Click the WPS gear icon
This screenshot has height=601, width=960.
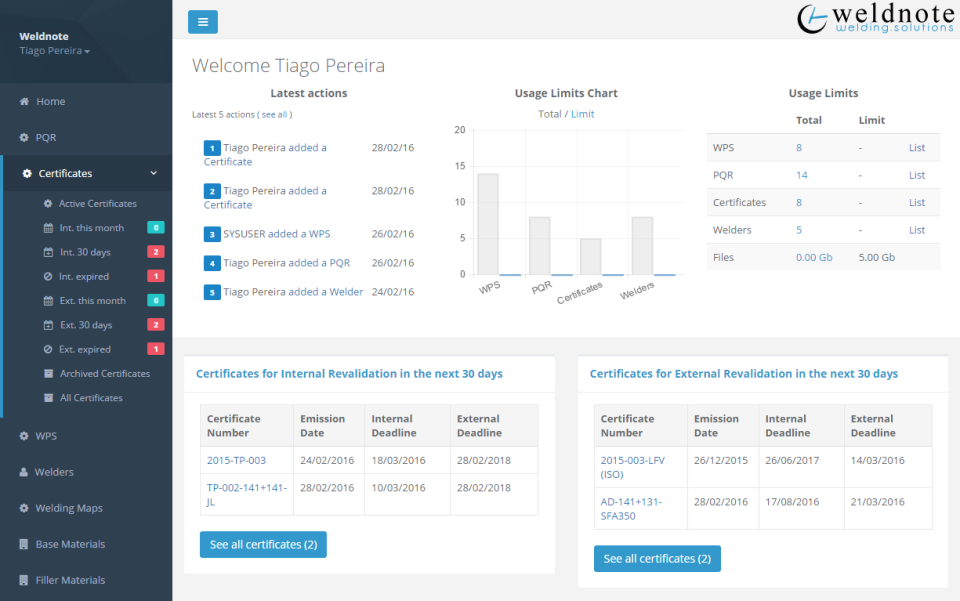coord(24,436)
